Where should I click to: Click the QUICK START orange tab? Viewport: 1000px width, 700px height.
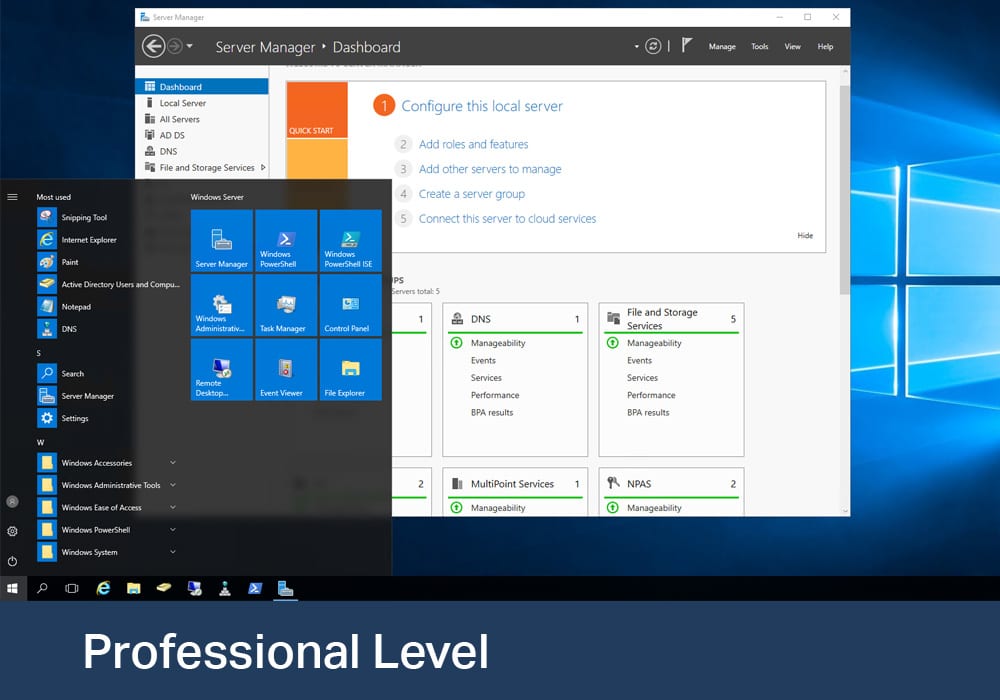tap(317, 110)
